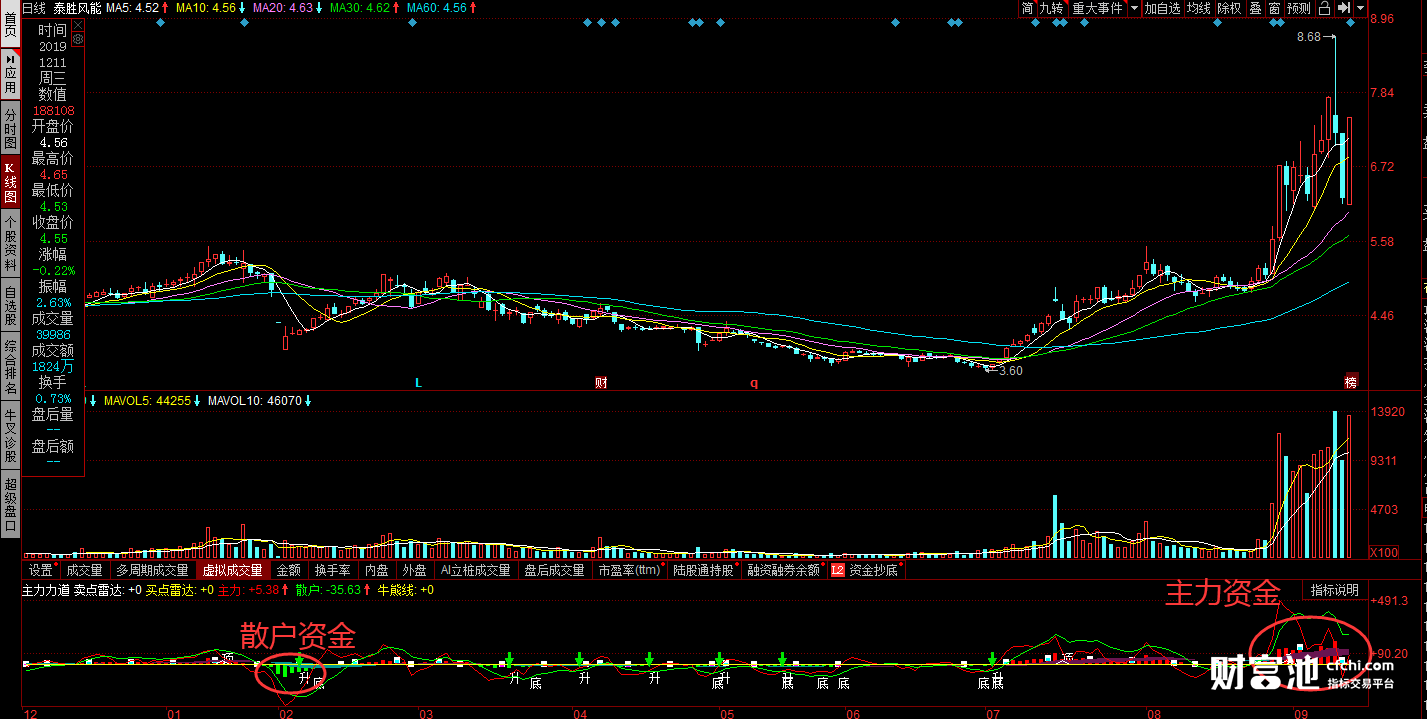The image size is (1427, 719).
Task: Open 牛叉诊股 diagnosis tab
Action: click(10, 436)
